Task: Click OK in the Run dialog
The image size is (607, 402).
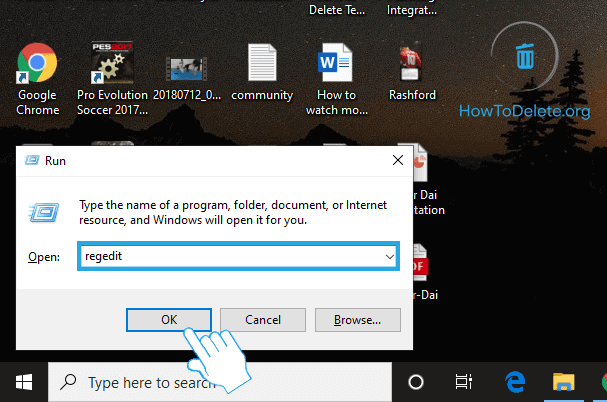Action: tap(169, 320)
